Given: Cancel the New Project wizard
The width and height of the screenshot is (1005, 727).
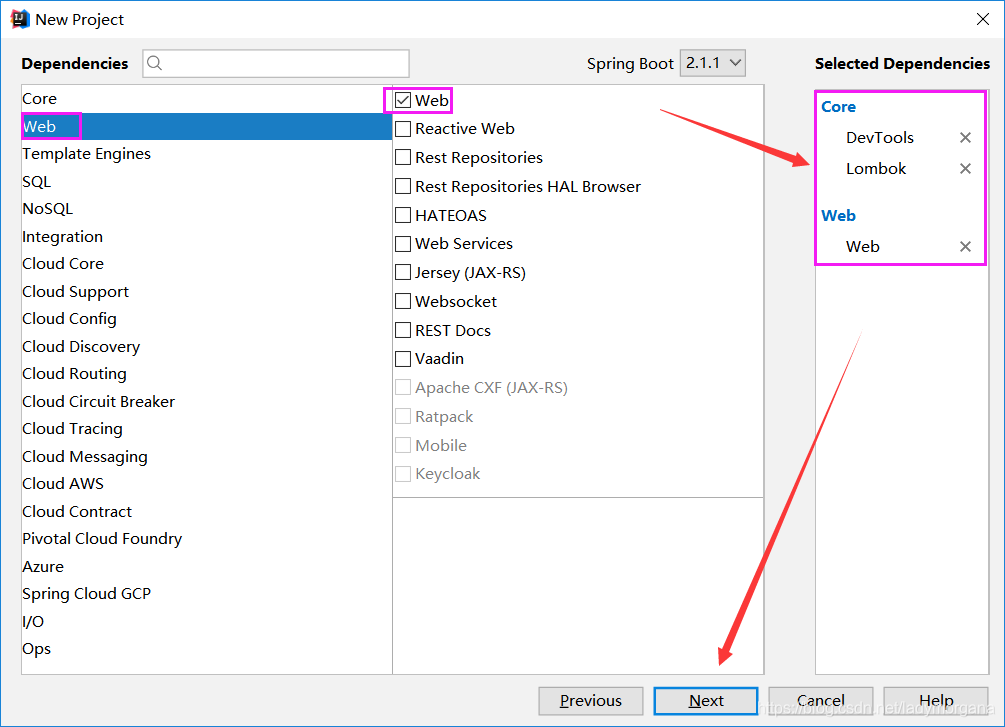Looking at the screenshot, I should [x=820, y=701].
